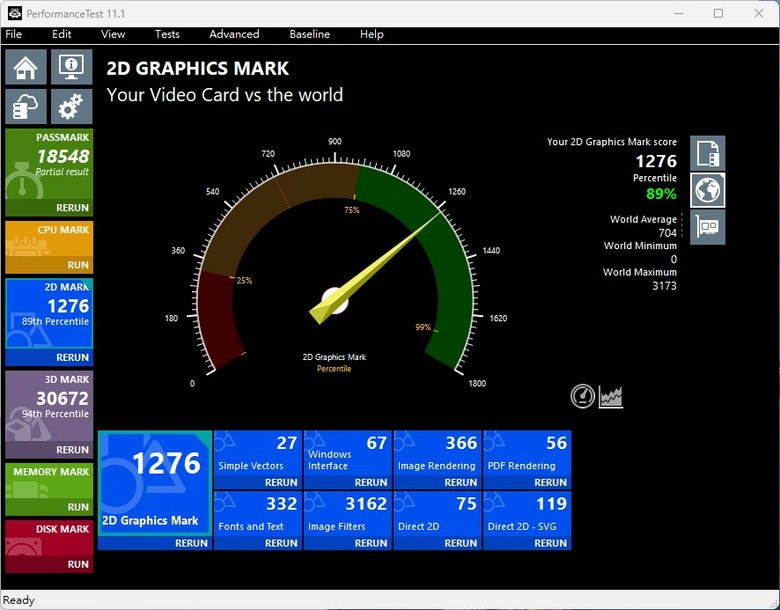Click the large 2D Graphics Mark tile

tap(155, 483)
